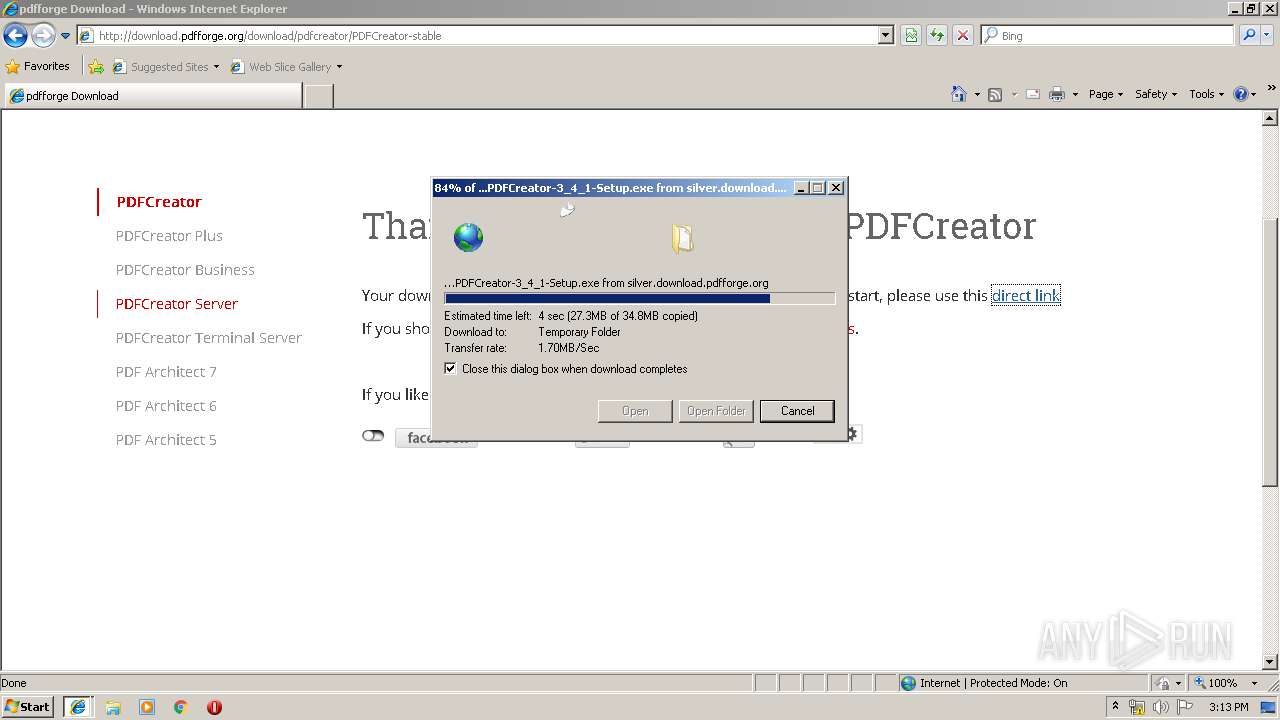Open PDFCreator Terminal Server sidebar link

coord(208,338)
